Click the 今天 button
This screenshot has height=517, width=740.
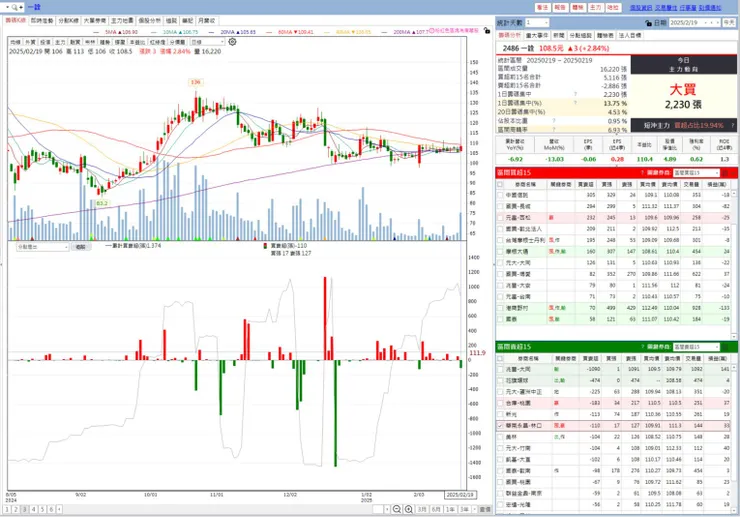coord(729,23)
